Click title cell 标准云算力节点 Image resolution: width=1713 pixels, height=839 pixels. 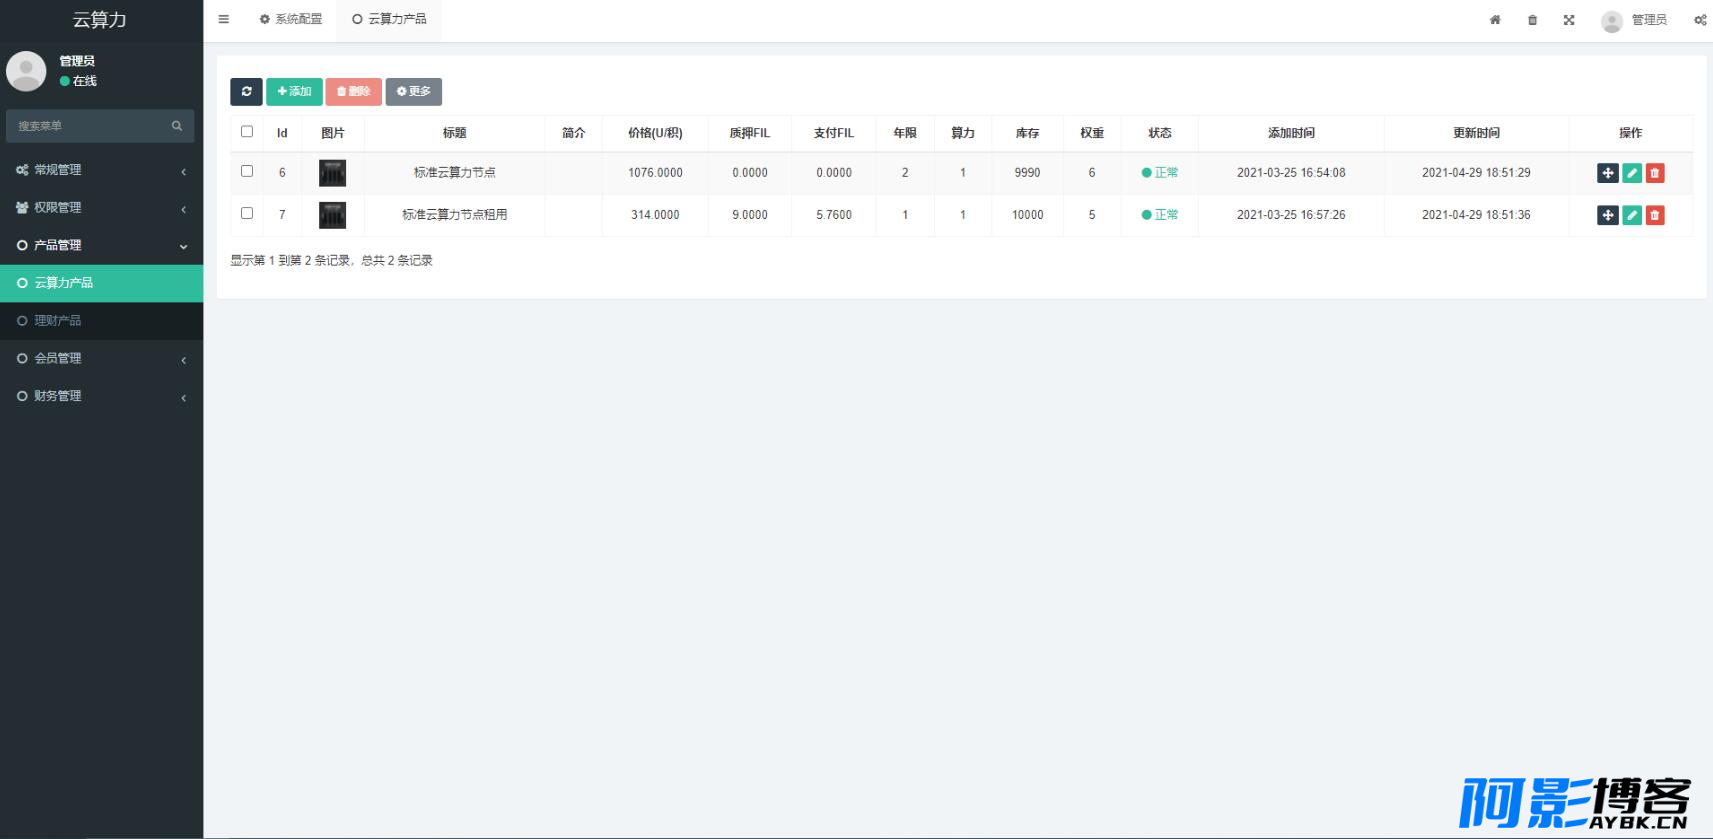click(x=455, y=173)
